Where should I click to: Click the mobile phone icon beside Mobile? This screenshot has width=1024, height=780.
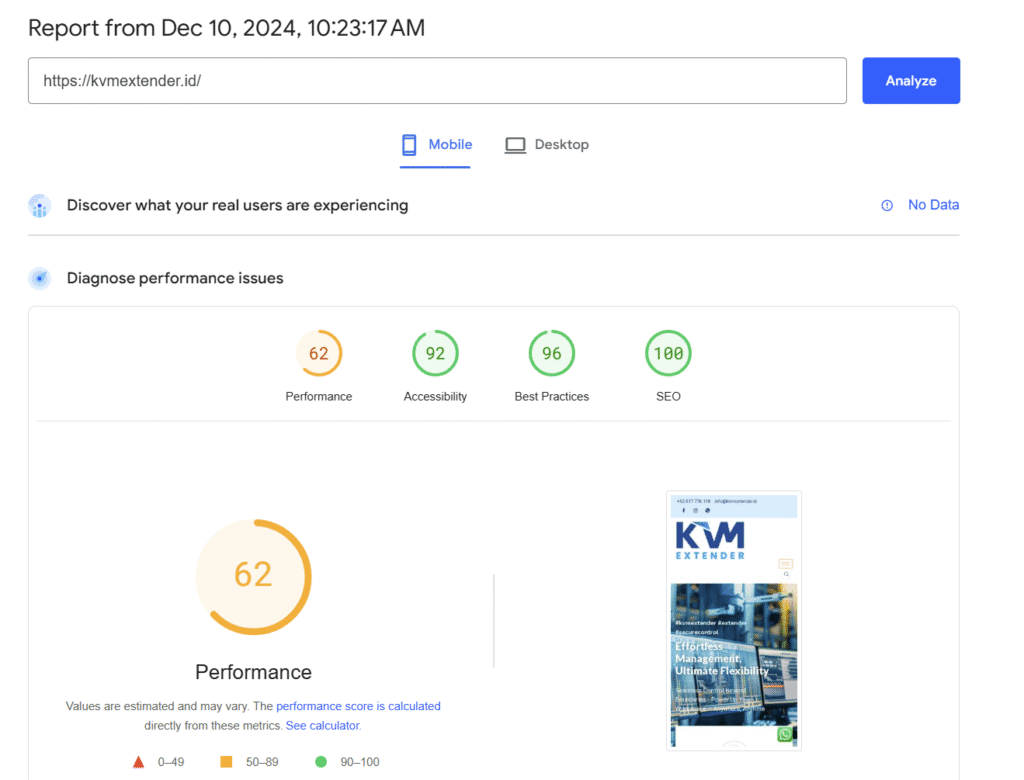(x=411, y=144)
